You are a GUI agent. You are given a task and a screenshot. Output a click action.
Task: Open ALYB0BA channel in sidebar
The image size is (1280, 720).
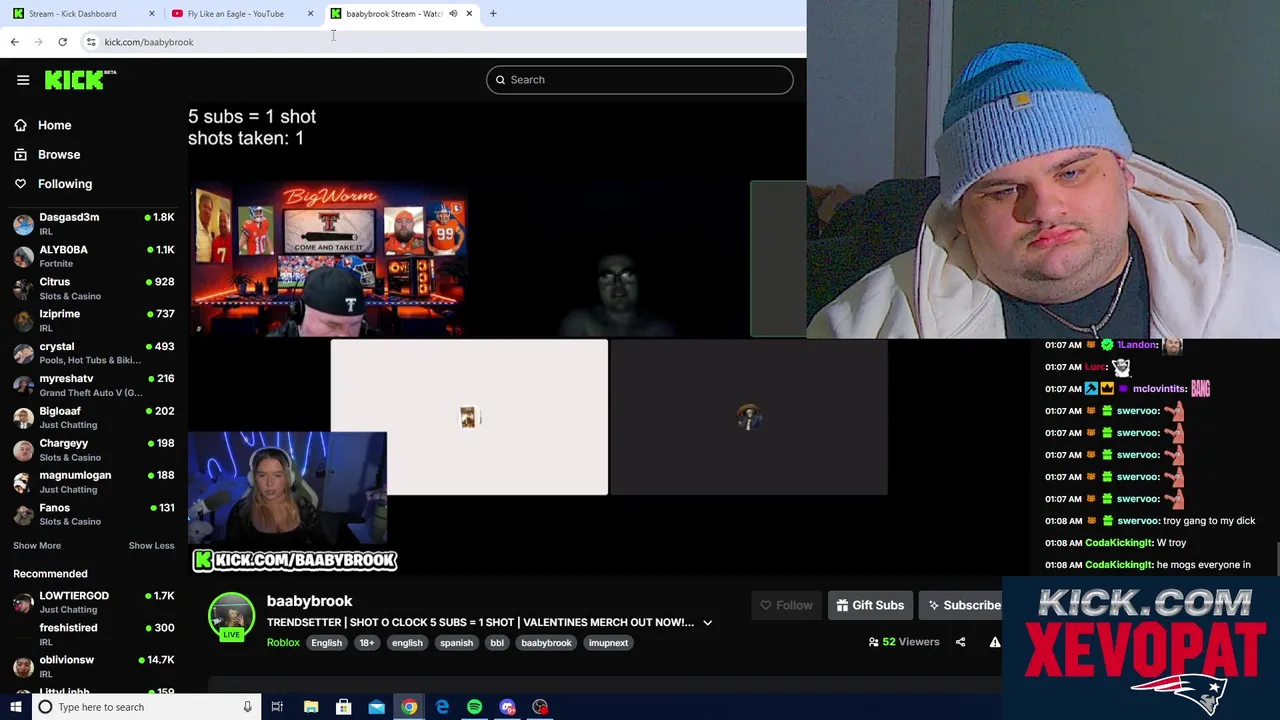click(94, 256)
